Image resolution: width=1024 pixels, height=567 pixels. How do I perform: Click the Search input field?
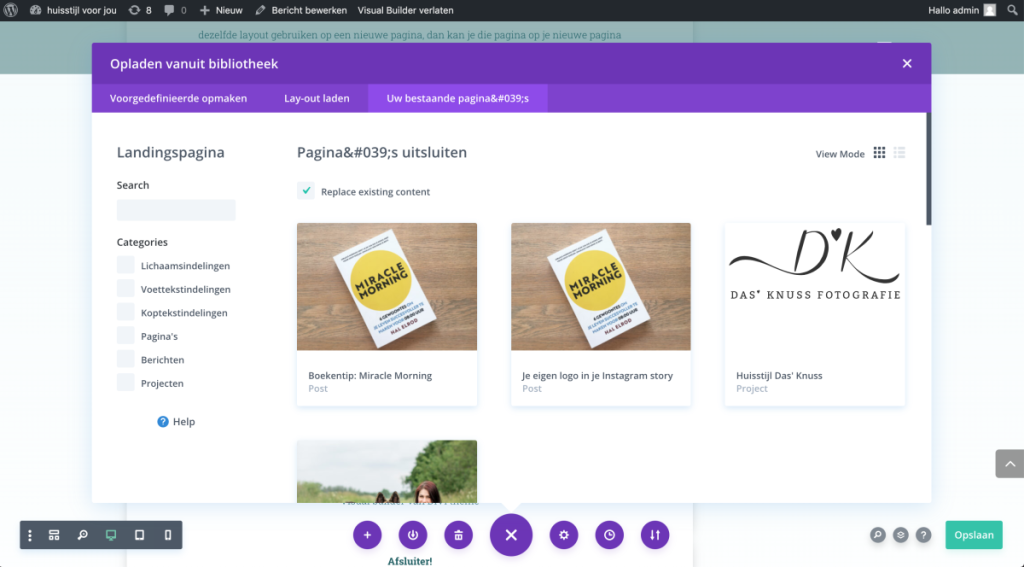click(176, 210)
